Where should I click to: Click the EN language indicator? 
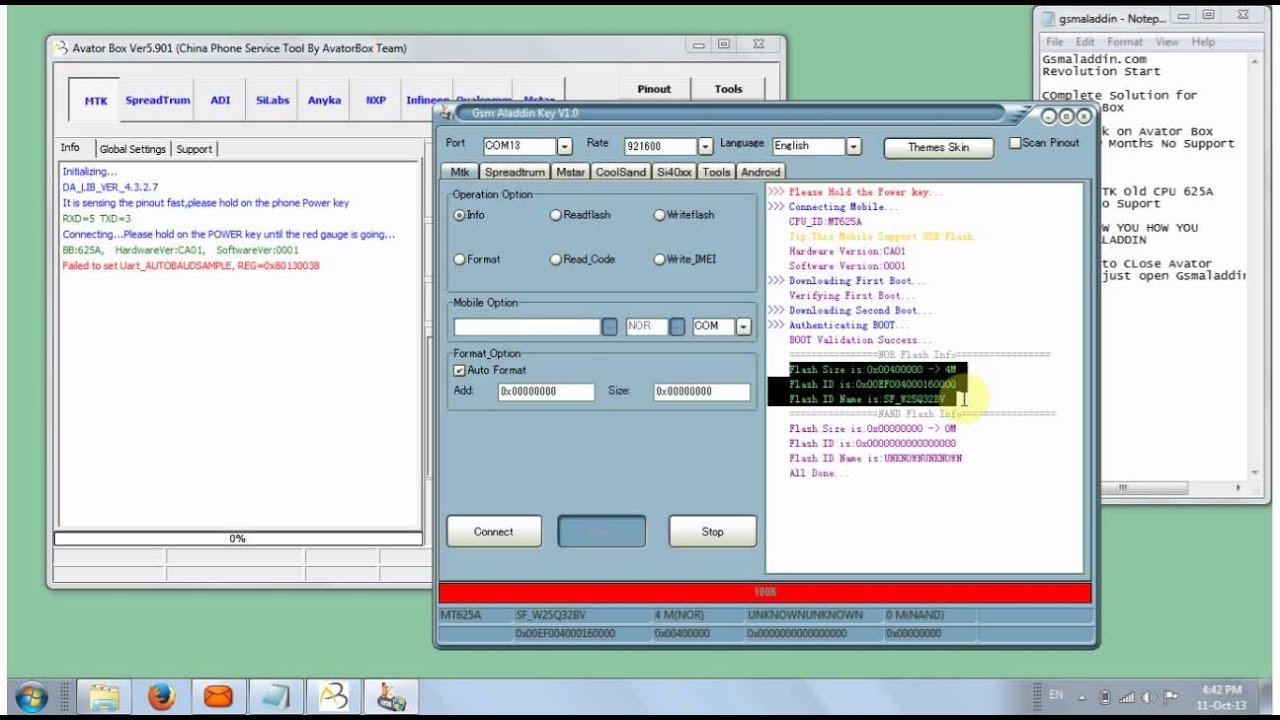(1056, 694)
